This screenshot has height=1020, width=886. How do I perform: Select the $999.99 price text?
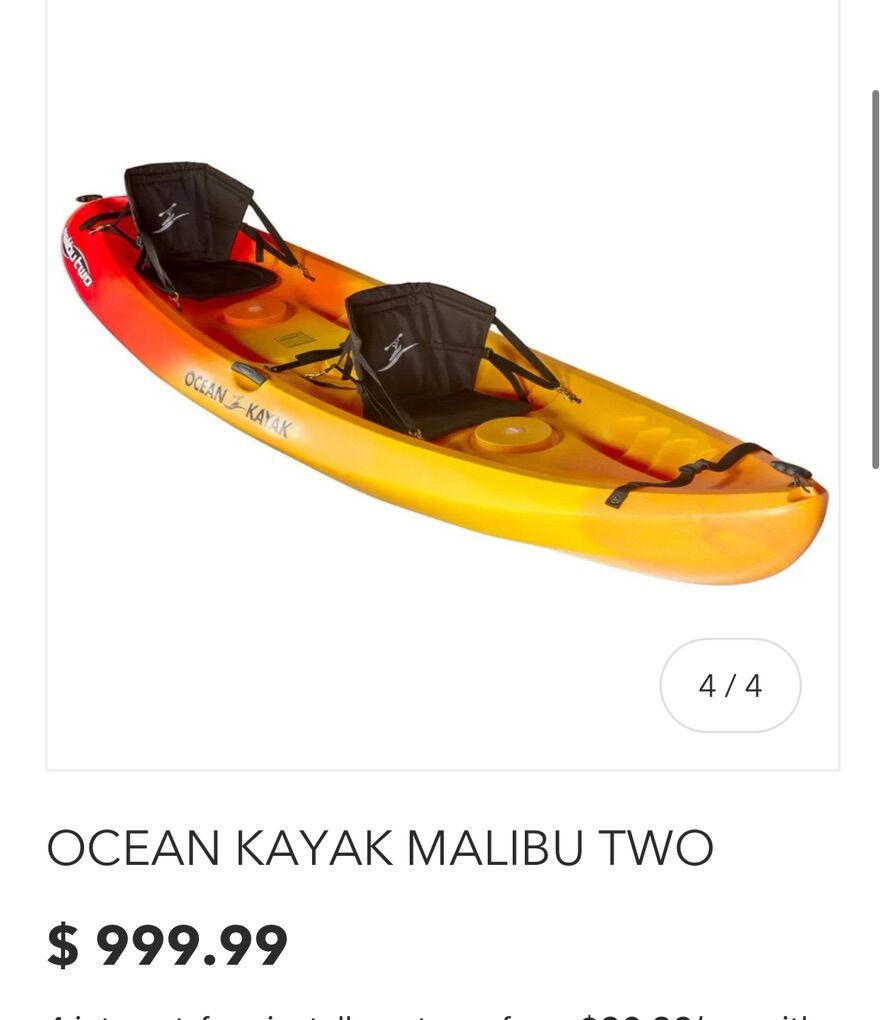point(167,945)
